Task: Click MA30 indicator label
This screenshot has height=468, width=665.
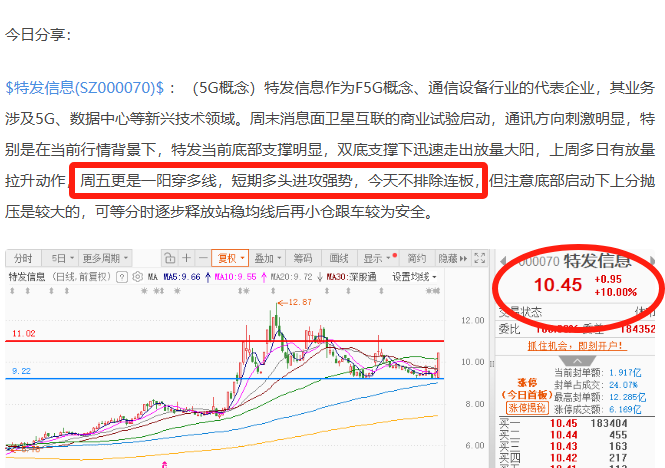Action: coord(351,277)
